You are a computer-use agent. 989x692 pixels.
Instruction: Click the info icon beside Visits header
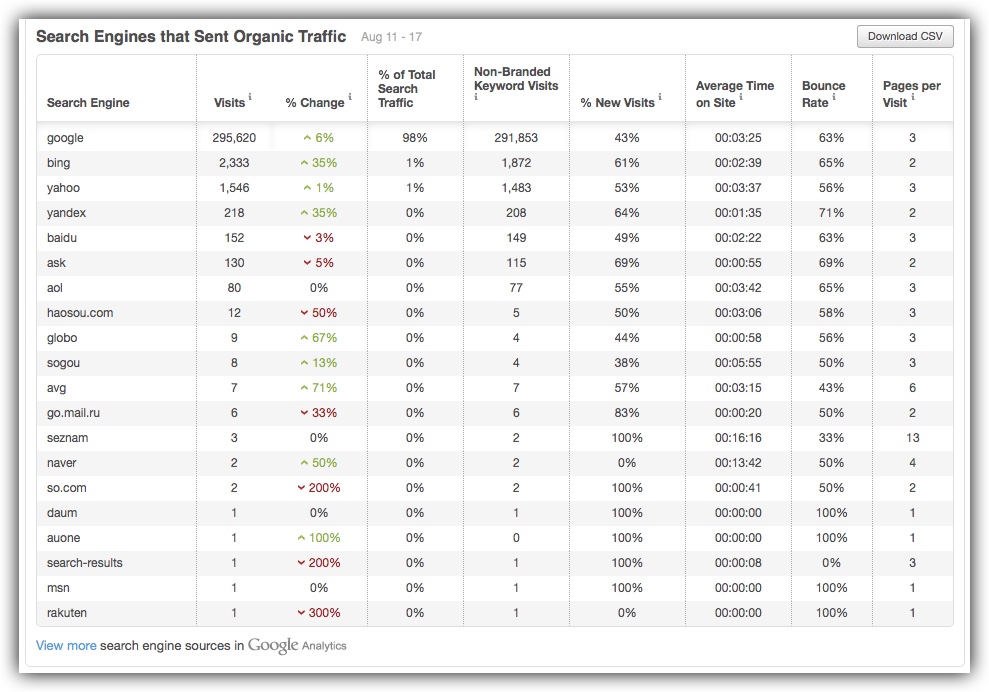point(250,97)
